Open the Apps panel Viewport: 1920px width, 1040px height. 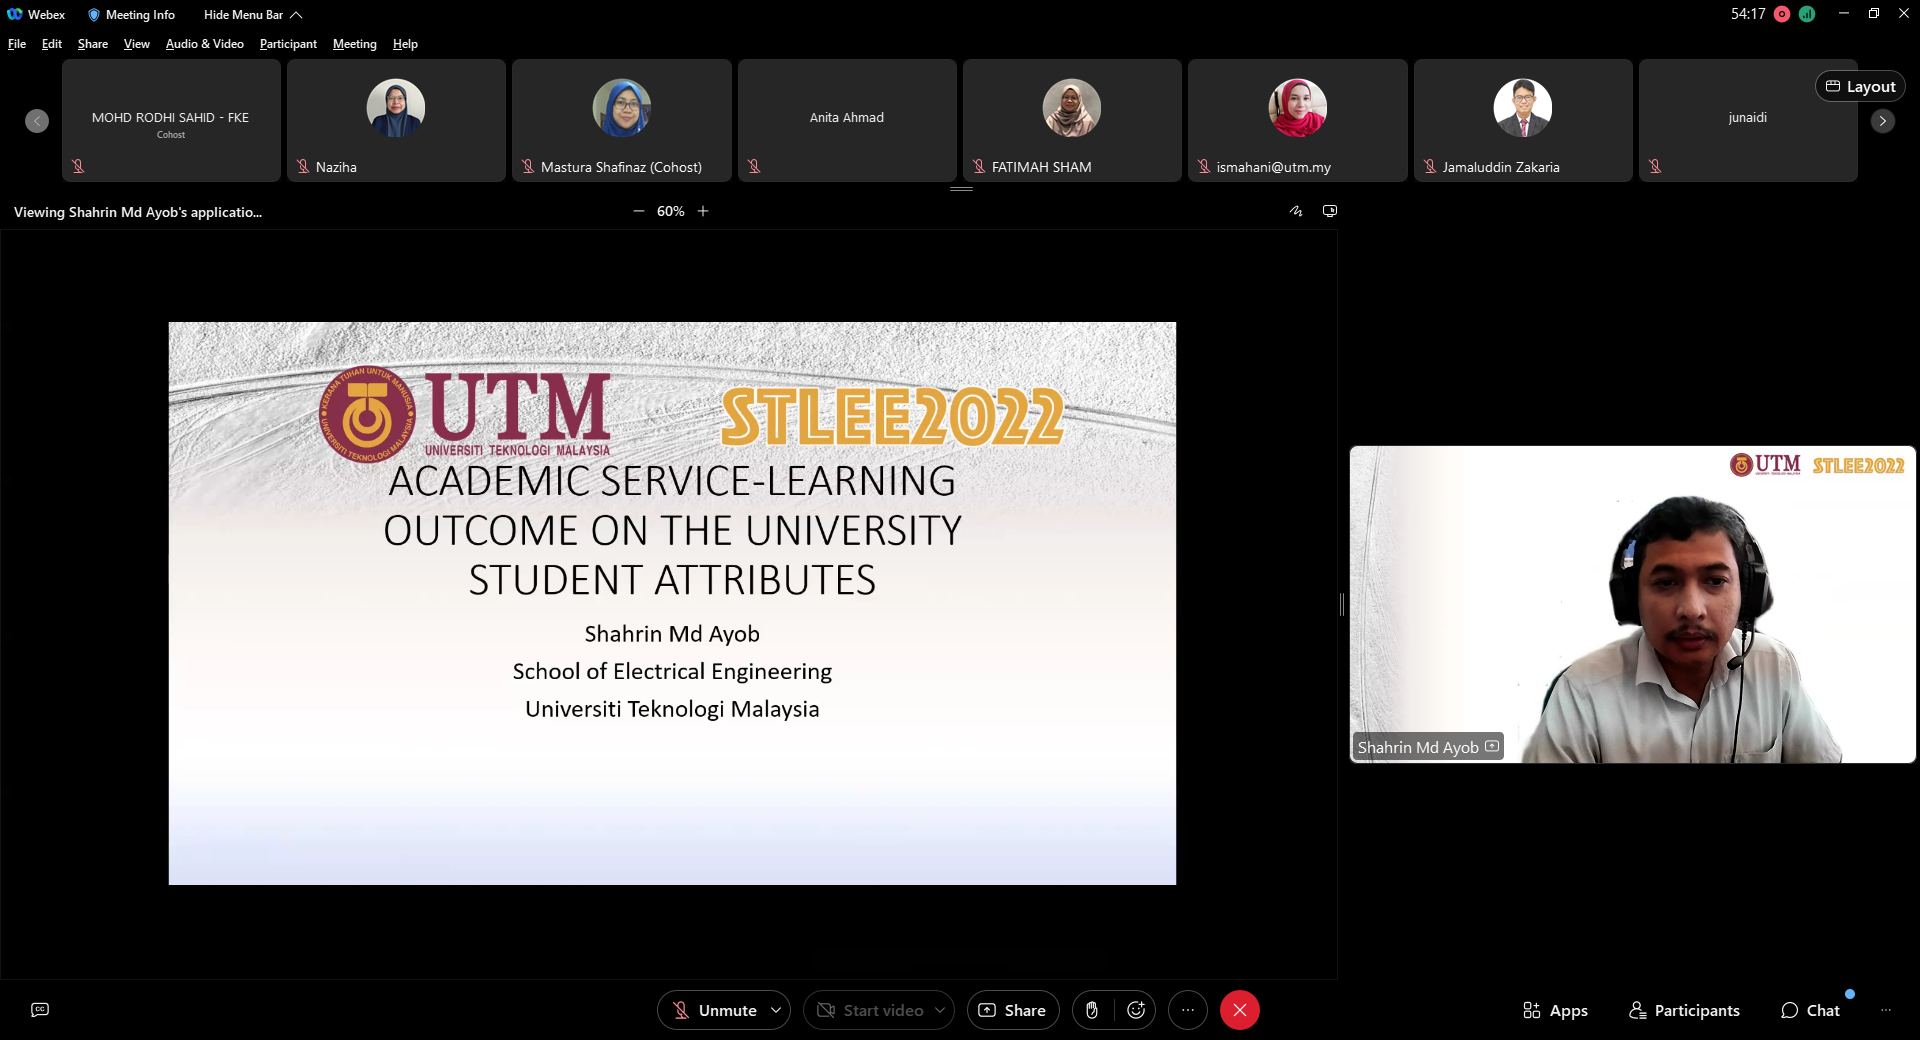(1555, 1010)
